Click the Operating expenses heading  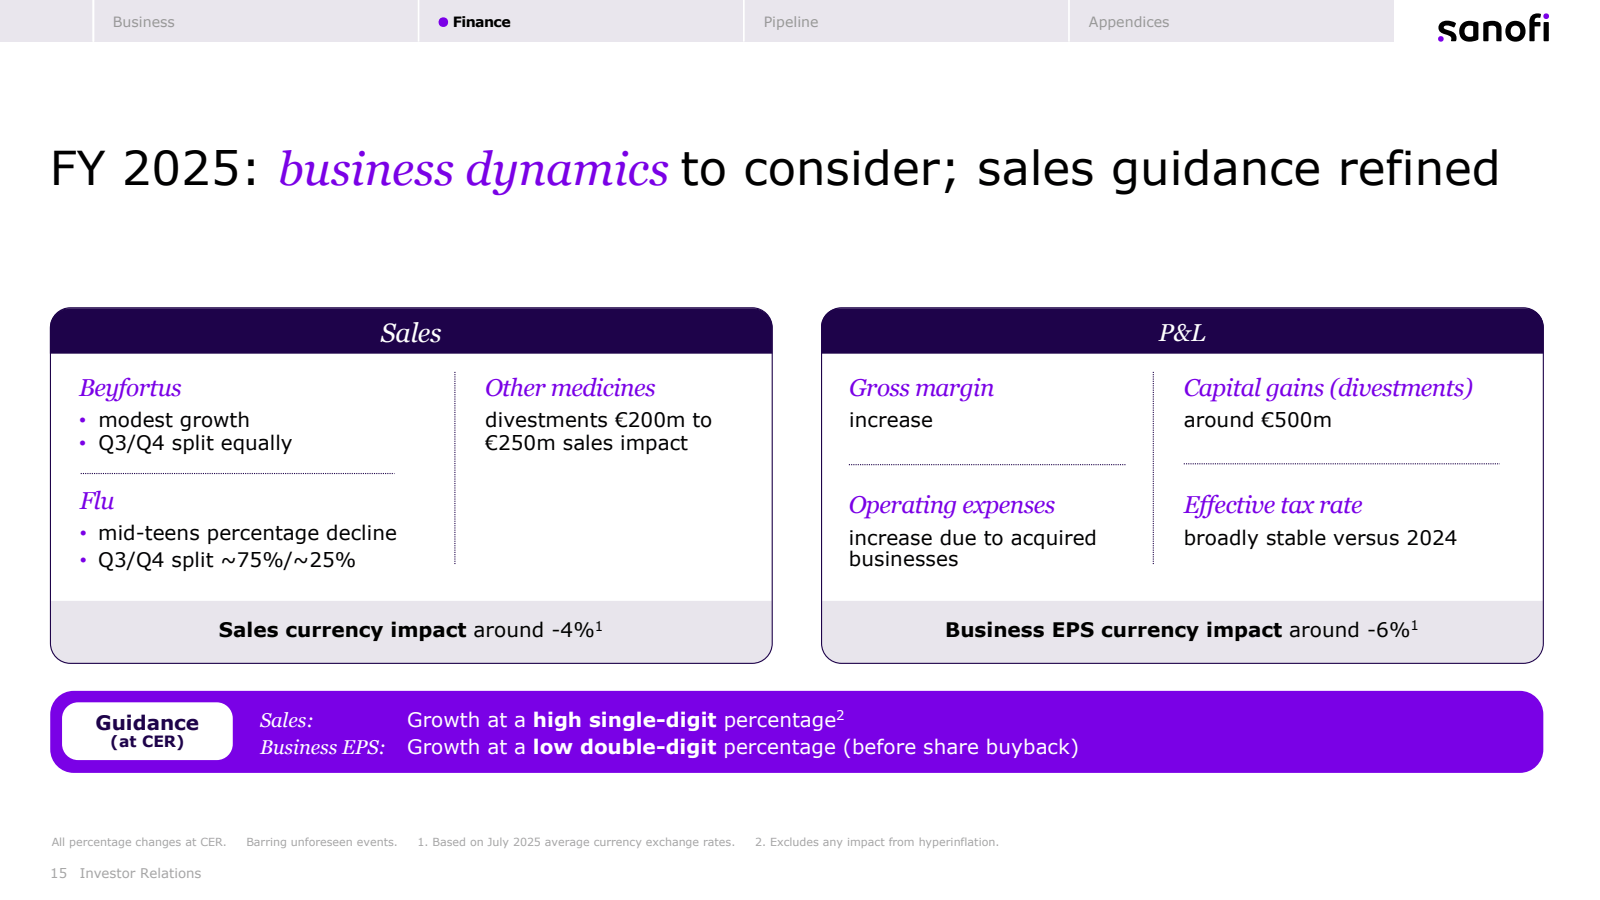[x=951, y=505]
